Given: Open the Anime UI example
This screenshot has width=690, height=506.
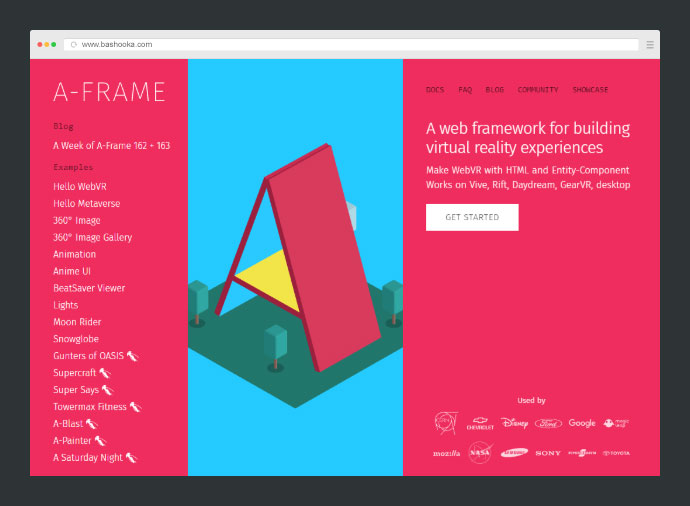Looking at the screenshot, I should 72,271.
